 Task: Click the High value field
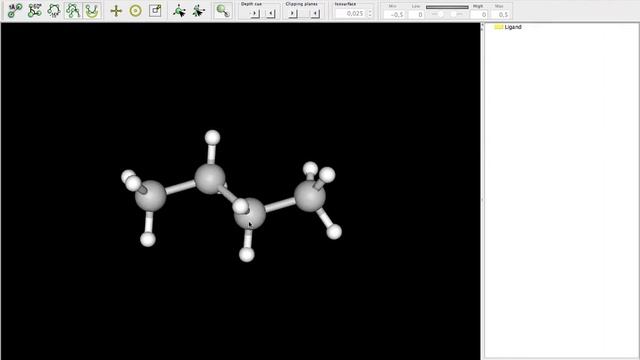479,14
